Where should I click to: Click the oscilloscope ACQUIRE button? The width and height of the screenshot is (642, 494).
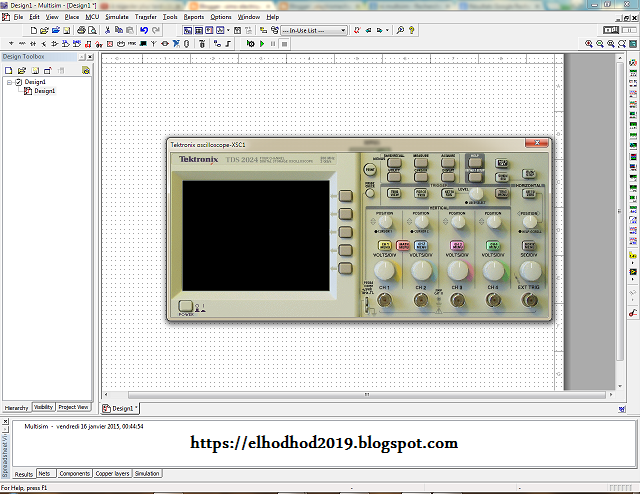[448, 162]
